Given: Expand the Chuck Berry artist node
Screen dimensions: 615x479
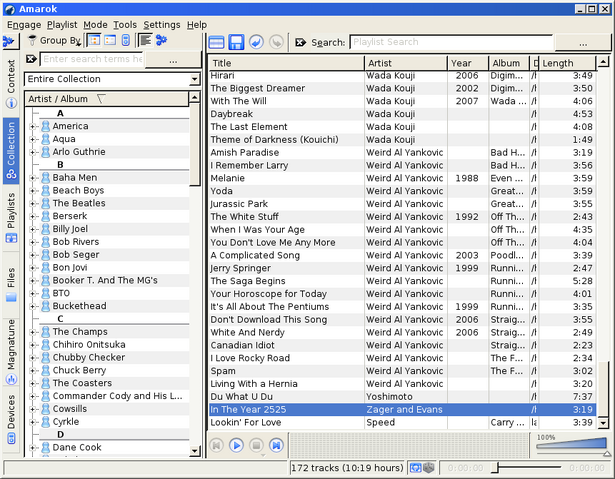Looking at the screenshot, I should 33,371.
